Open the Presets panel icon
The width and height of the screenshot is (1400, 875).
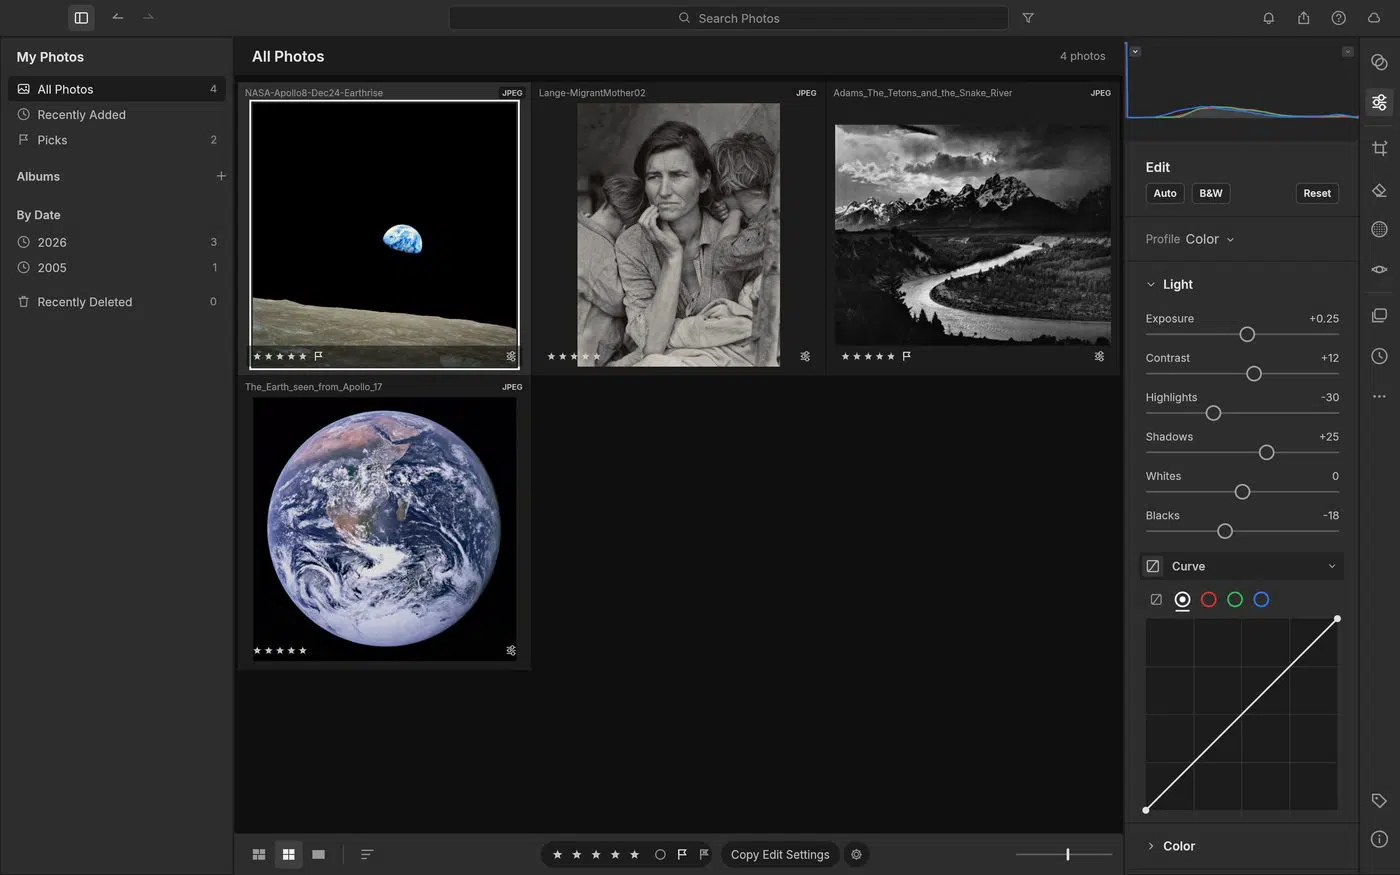coord(1379,62)
